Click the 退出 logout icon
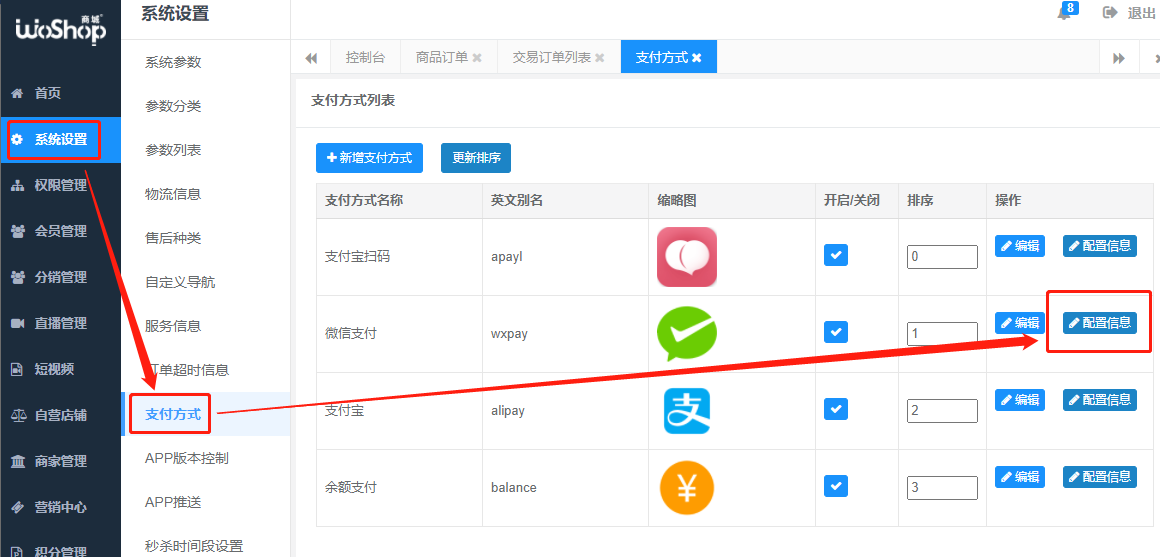The width and height of the screenshot is (1160, 557). pos(1110,13)
